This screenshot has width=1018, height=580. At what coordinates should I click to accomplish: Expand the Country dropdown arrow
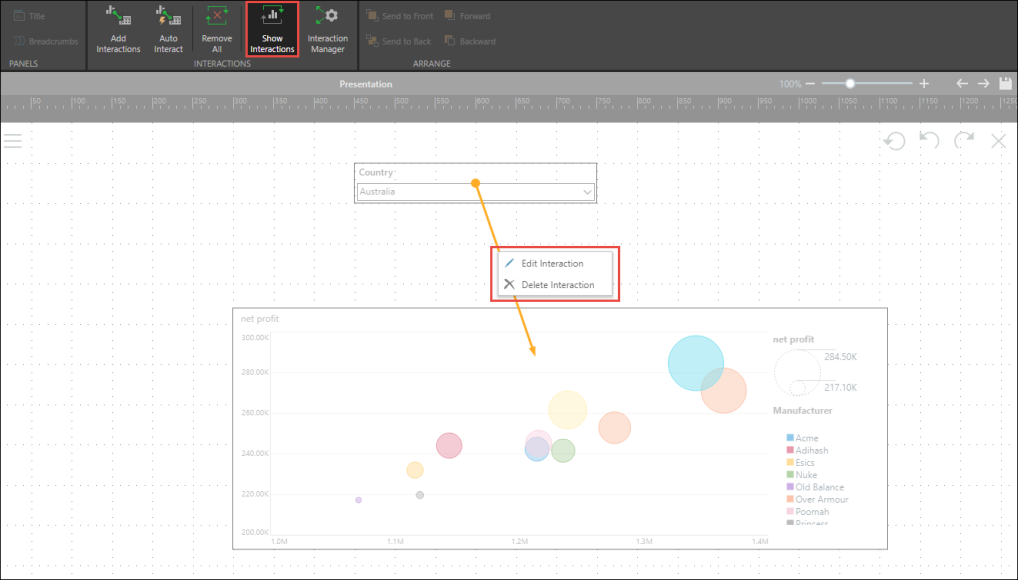588,192
